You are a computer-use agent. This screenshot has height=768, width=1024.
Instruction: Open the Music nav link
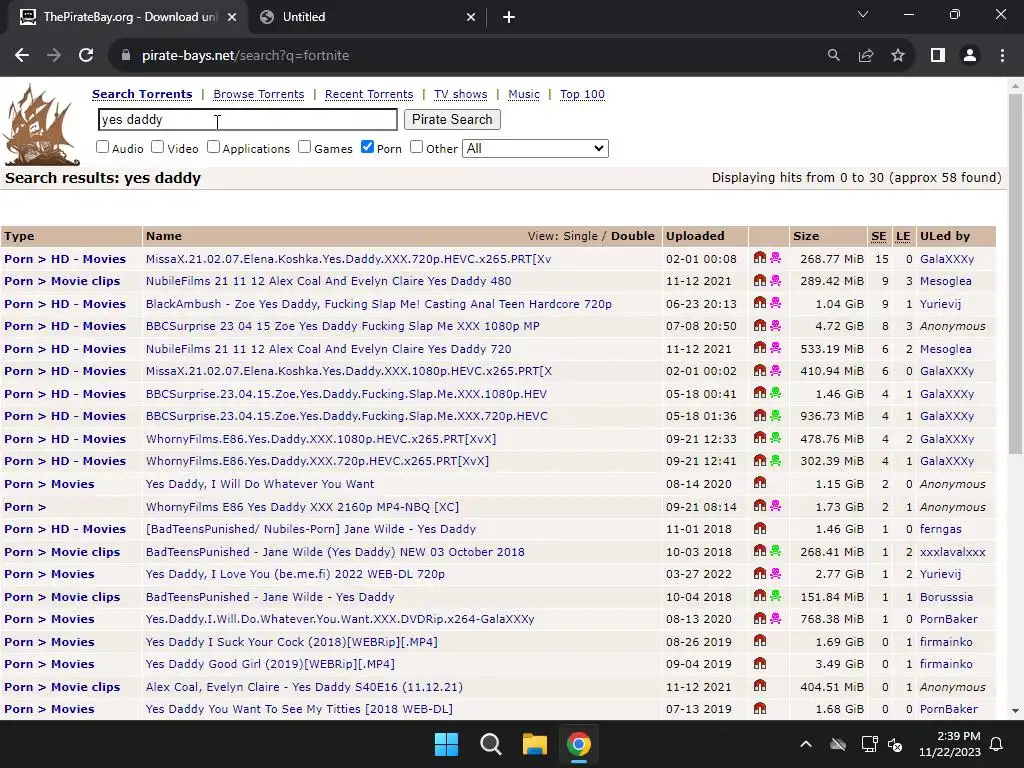pyautogui.click(x=524, y=94)
